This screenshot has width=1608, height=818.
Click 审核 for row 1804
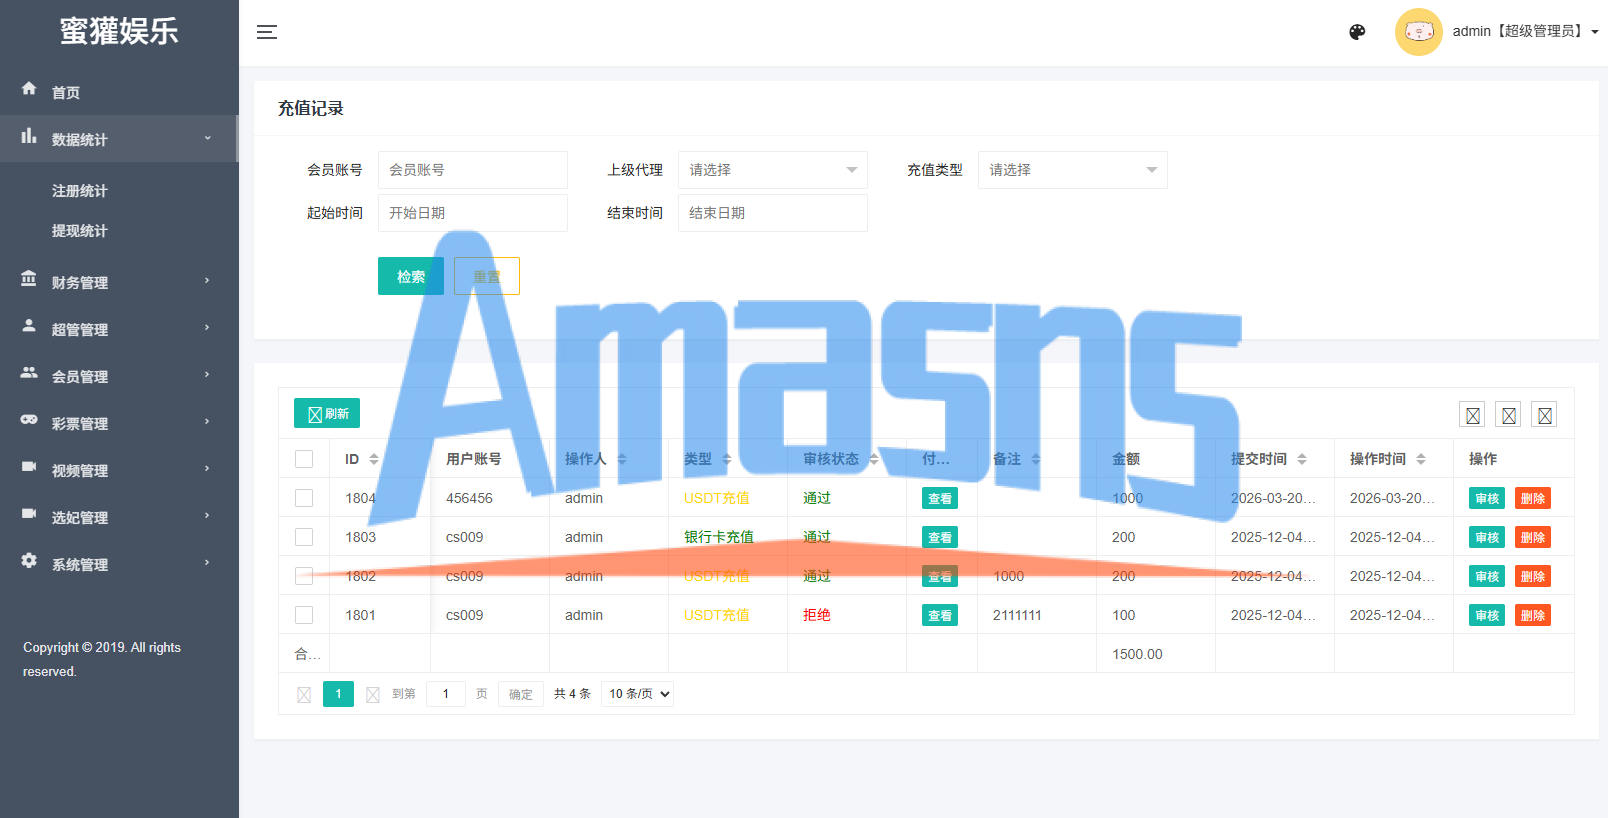tap(1487, 498)
